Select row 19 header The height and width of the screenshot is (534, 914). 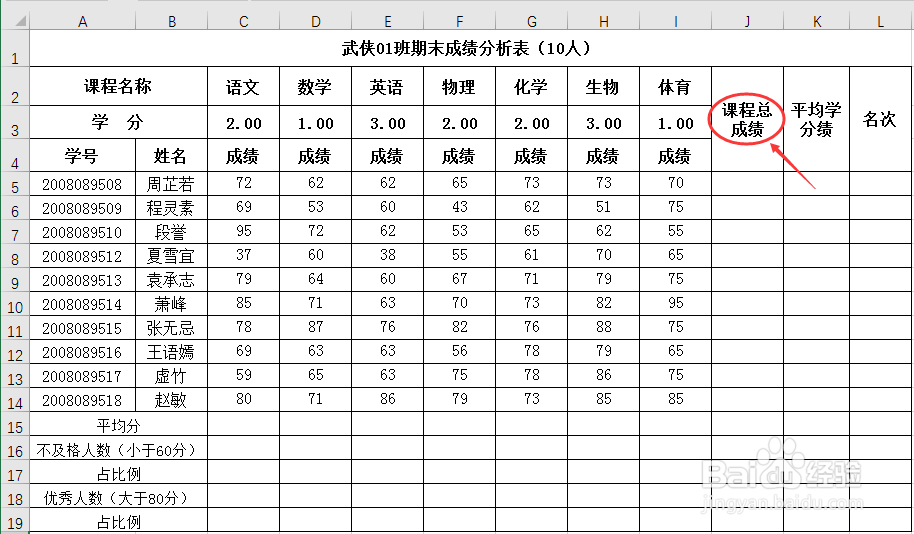click(15, 520)
